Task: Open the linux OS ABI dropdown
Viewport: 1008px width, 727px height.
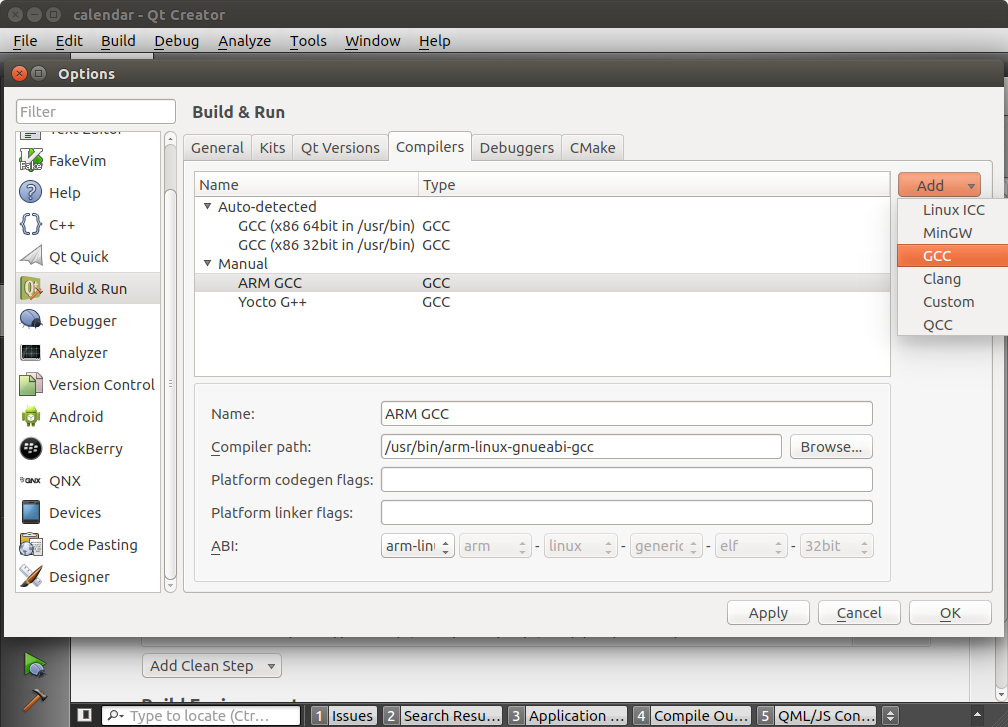Action: pyautogui.click(x=580, y=546)
